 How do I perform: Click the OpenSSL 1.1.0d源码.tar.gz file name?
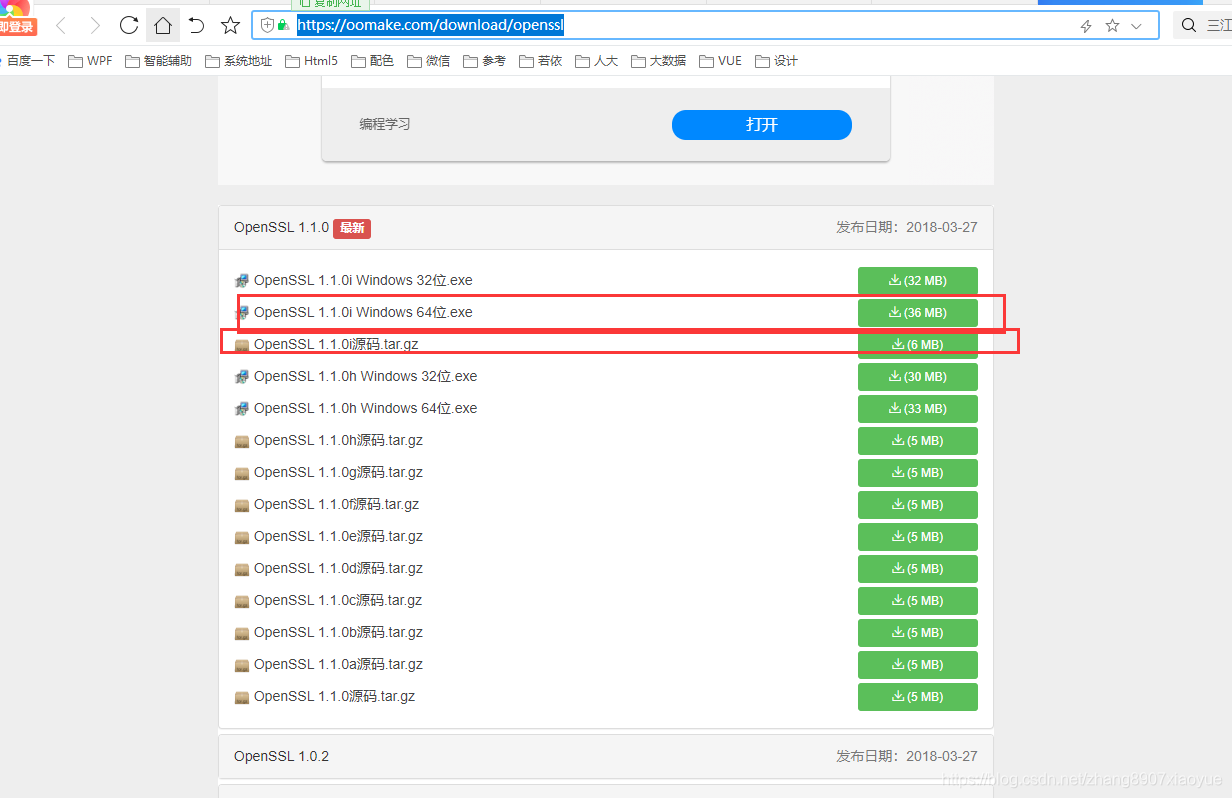pos(338,568)
